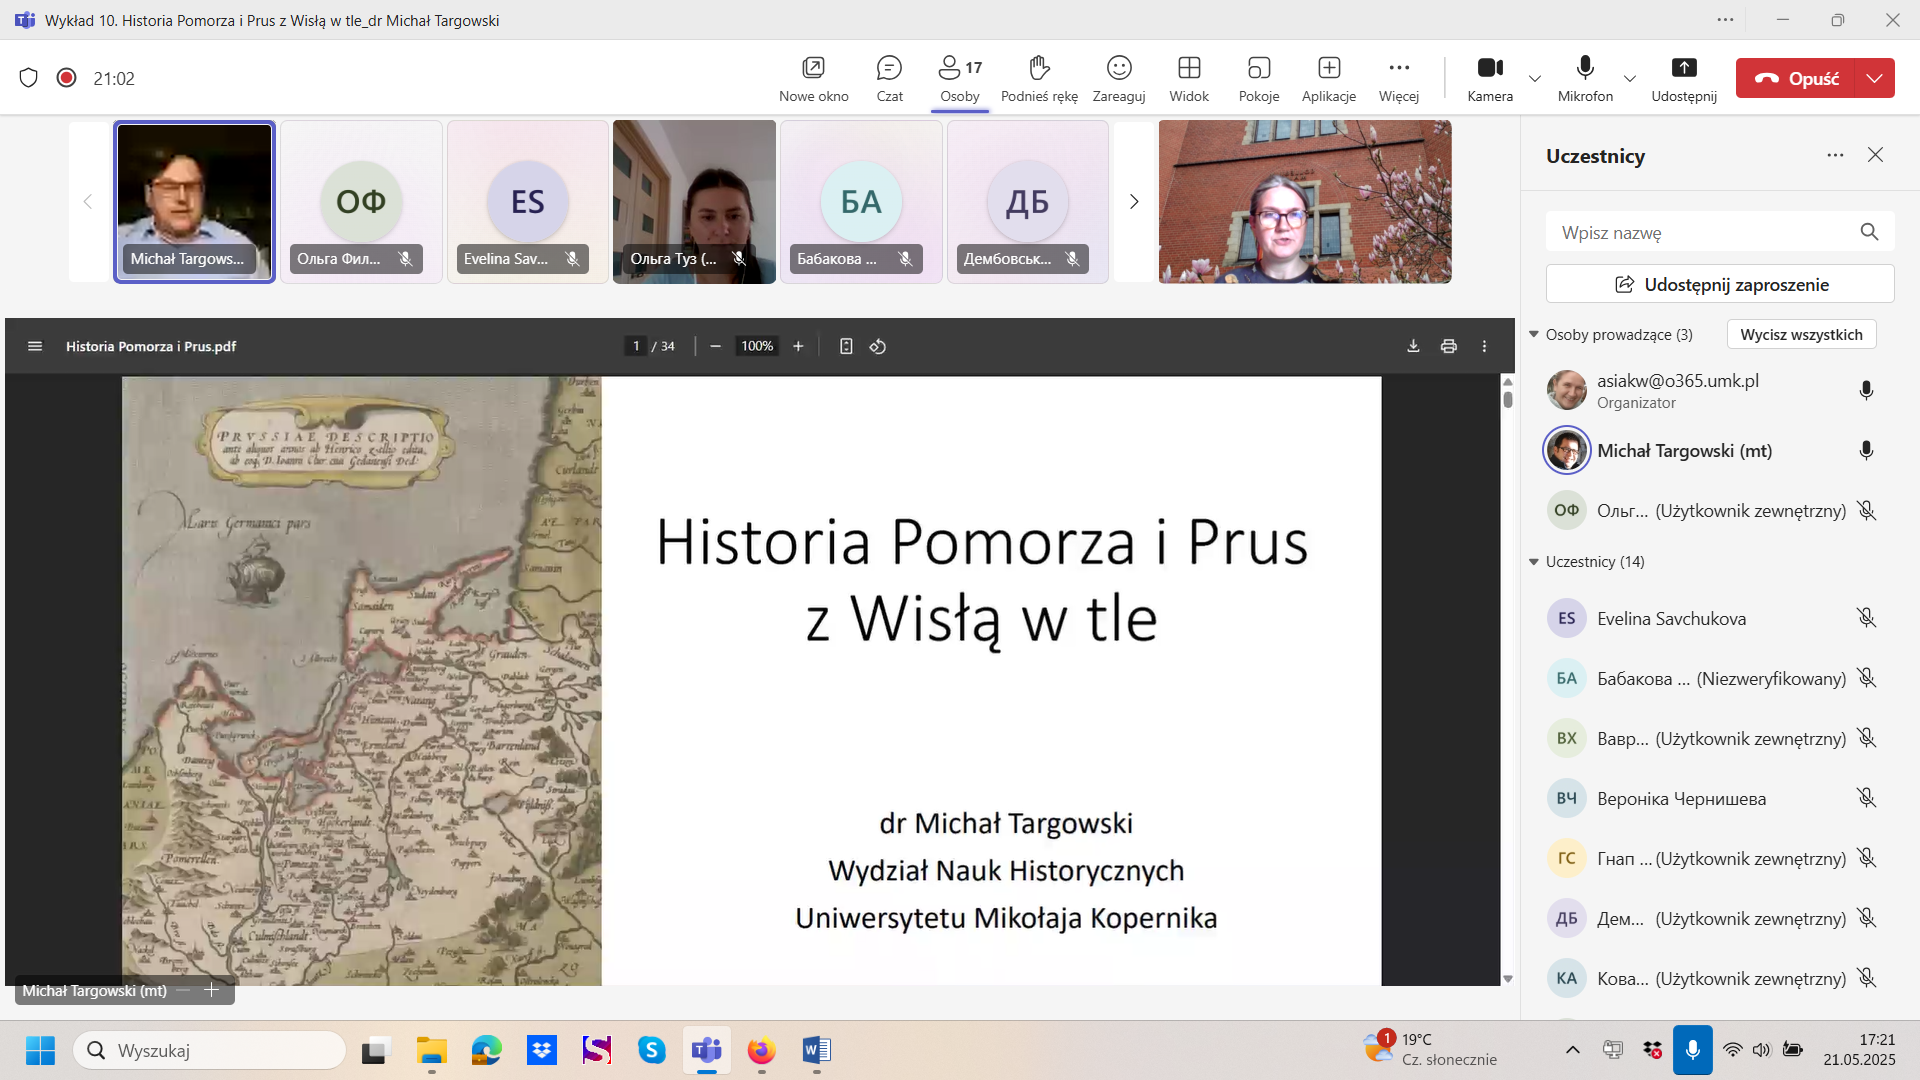
Task: Open the Czat chat panel
Action: pyautogui.click(x=889, y=79)
